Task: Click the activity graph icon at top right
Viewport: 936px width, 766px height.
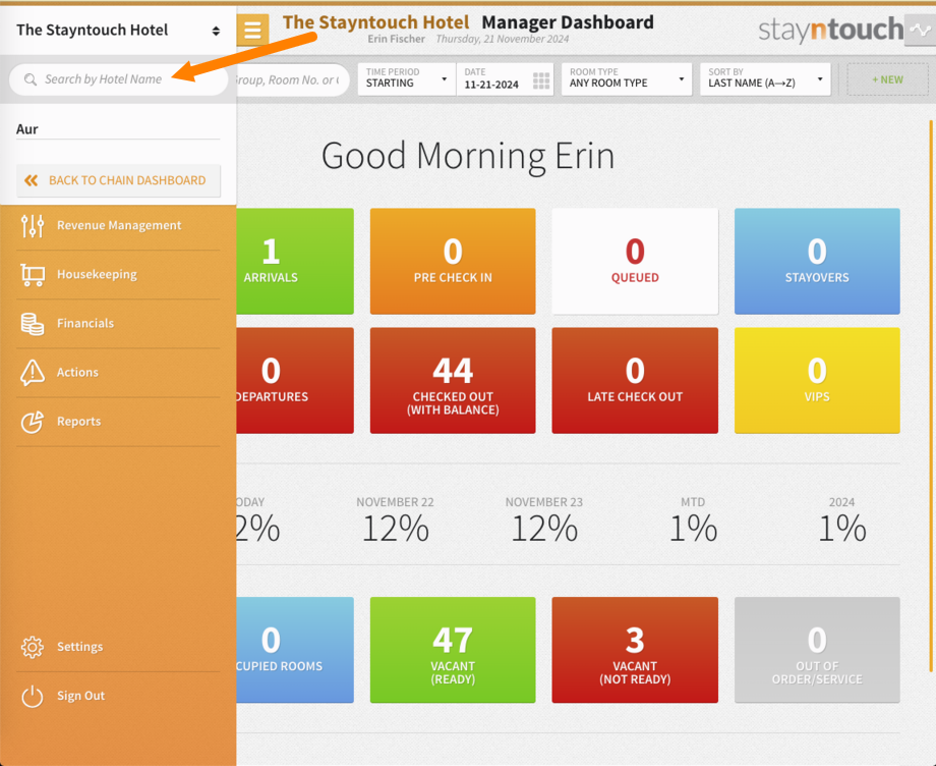Action: [x=920, y=30]
